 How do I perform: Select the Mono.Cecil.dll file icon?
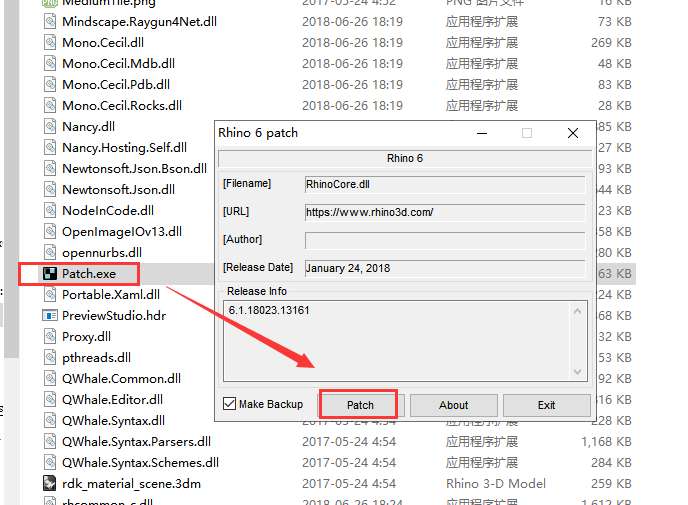pyautogui.click(x=49, y=42)
